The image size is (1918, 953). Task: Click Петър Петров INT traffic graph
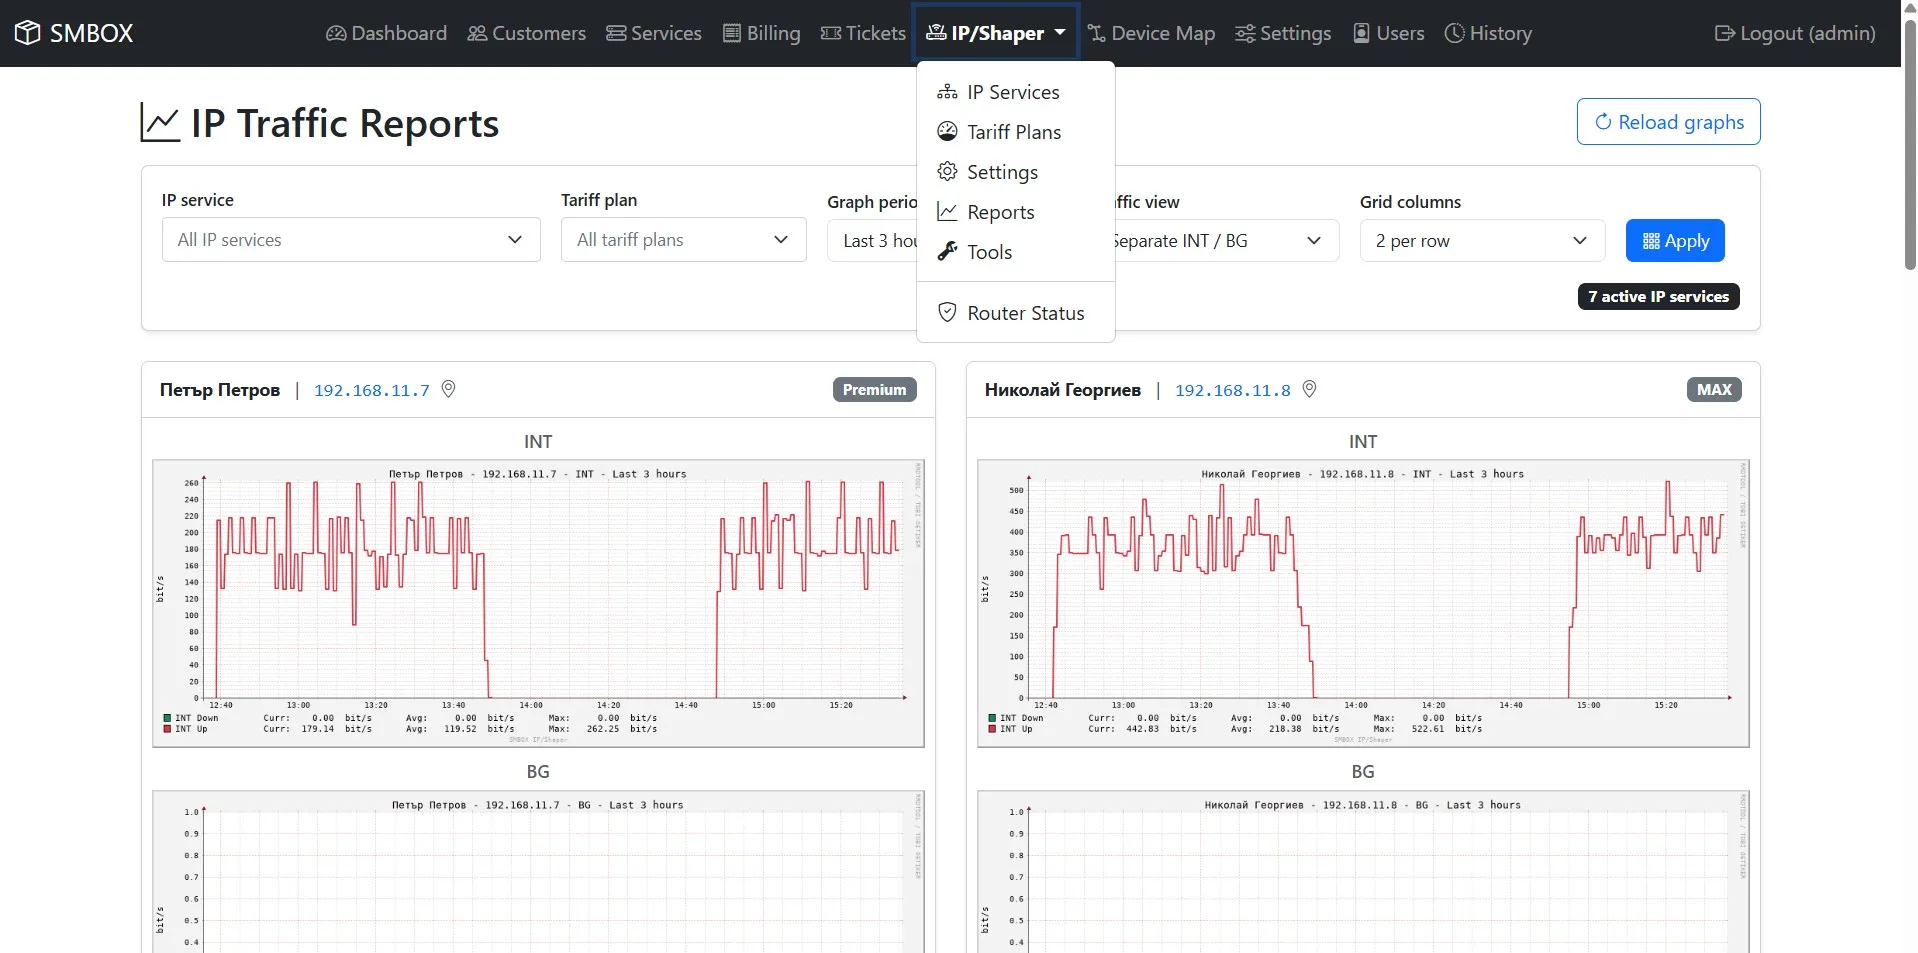coord(538,603)
